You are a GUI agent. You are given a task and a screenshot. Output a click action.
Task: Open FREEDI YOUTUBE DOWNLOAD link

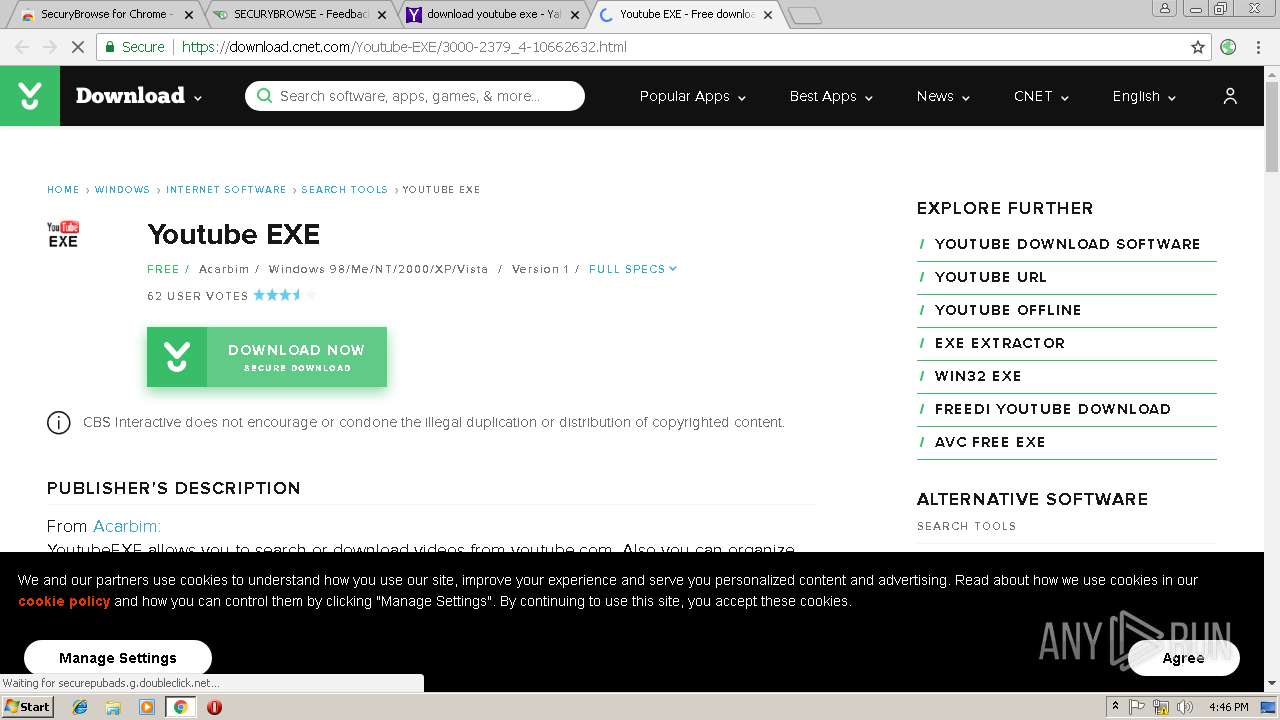[1053, 409]
